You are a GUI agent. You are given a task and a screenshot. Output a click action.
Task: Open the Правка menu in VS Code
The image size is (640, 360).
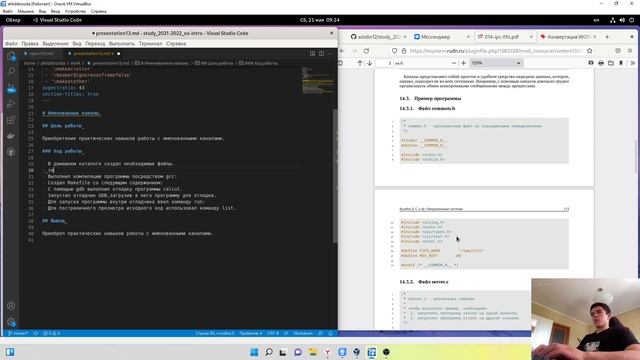30,43
